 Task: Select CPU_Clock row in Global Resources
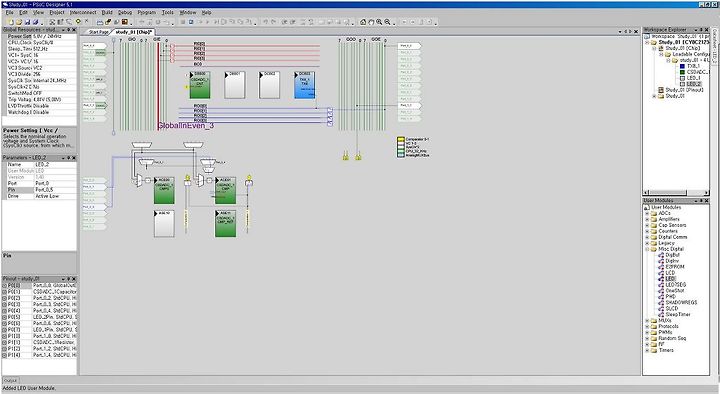(x=39, y=42)
